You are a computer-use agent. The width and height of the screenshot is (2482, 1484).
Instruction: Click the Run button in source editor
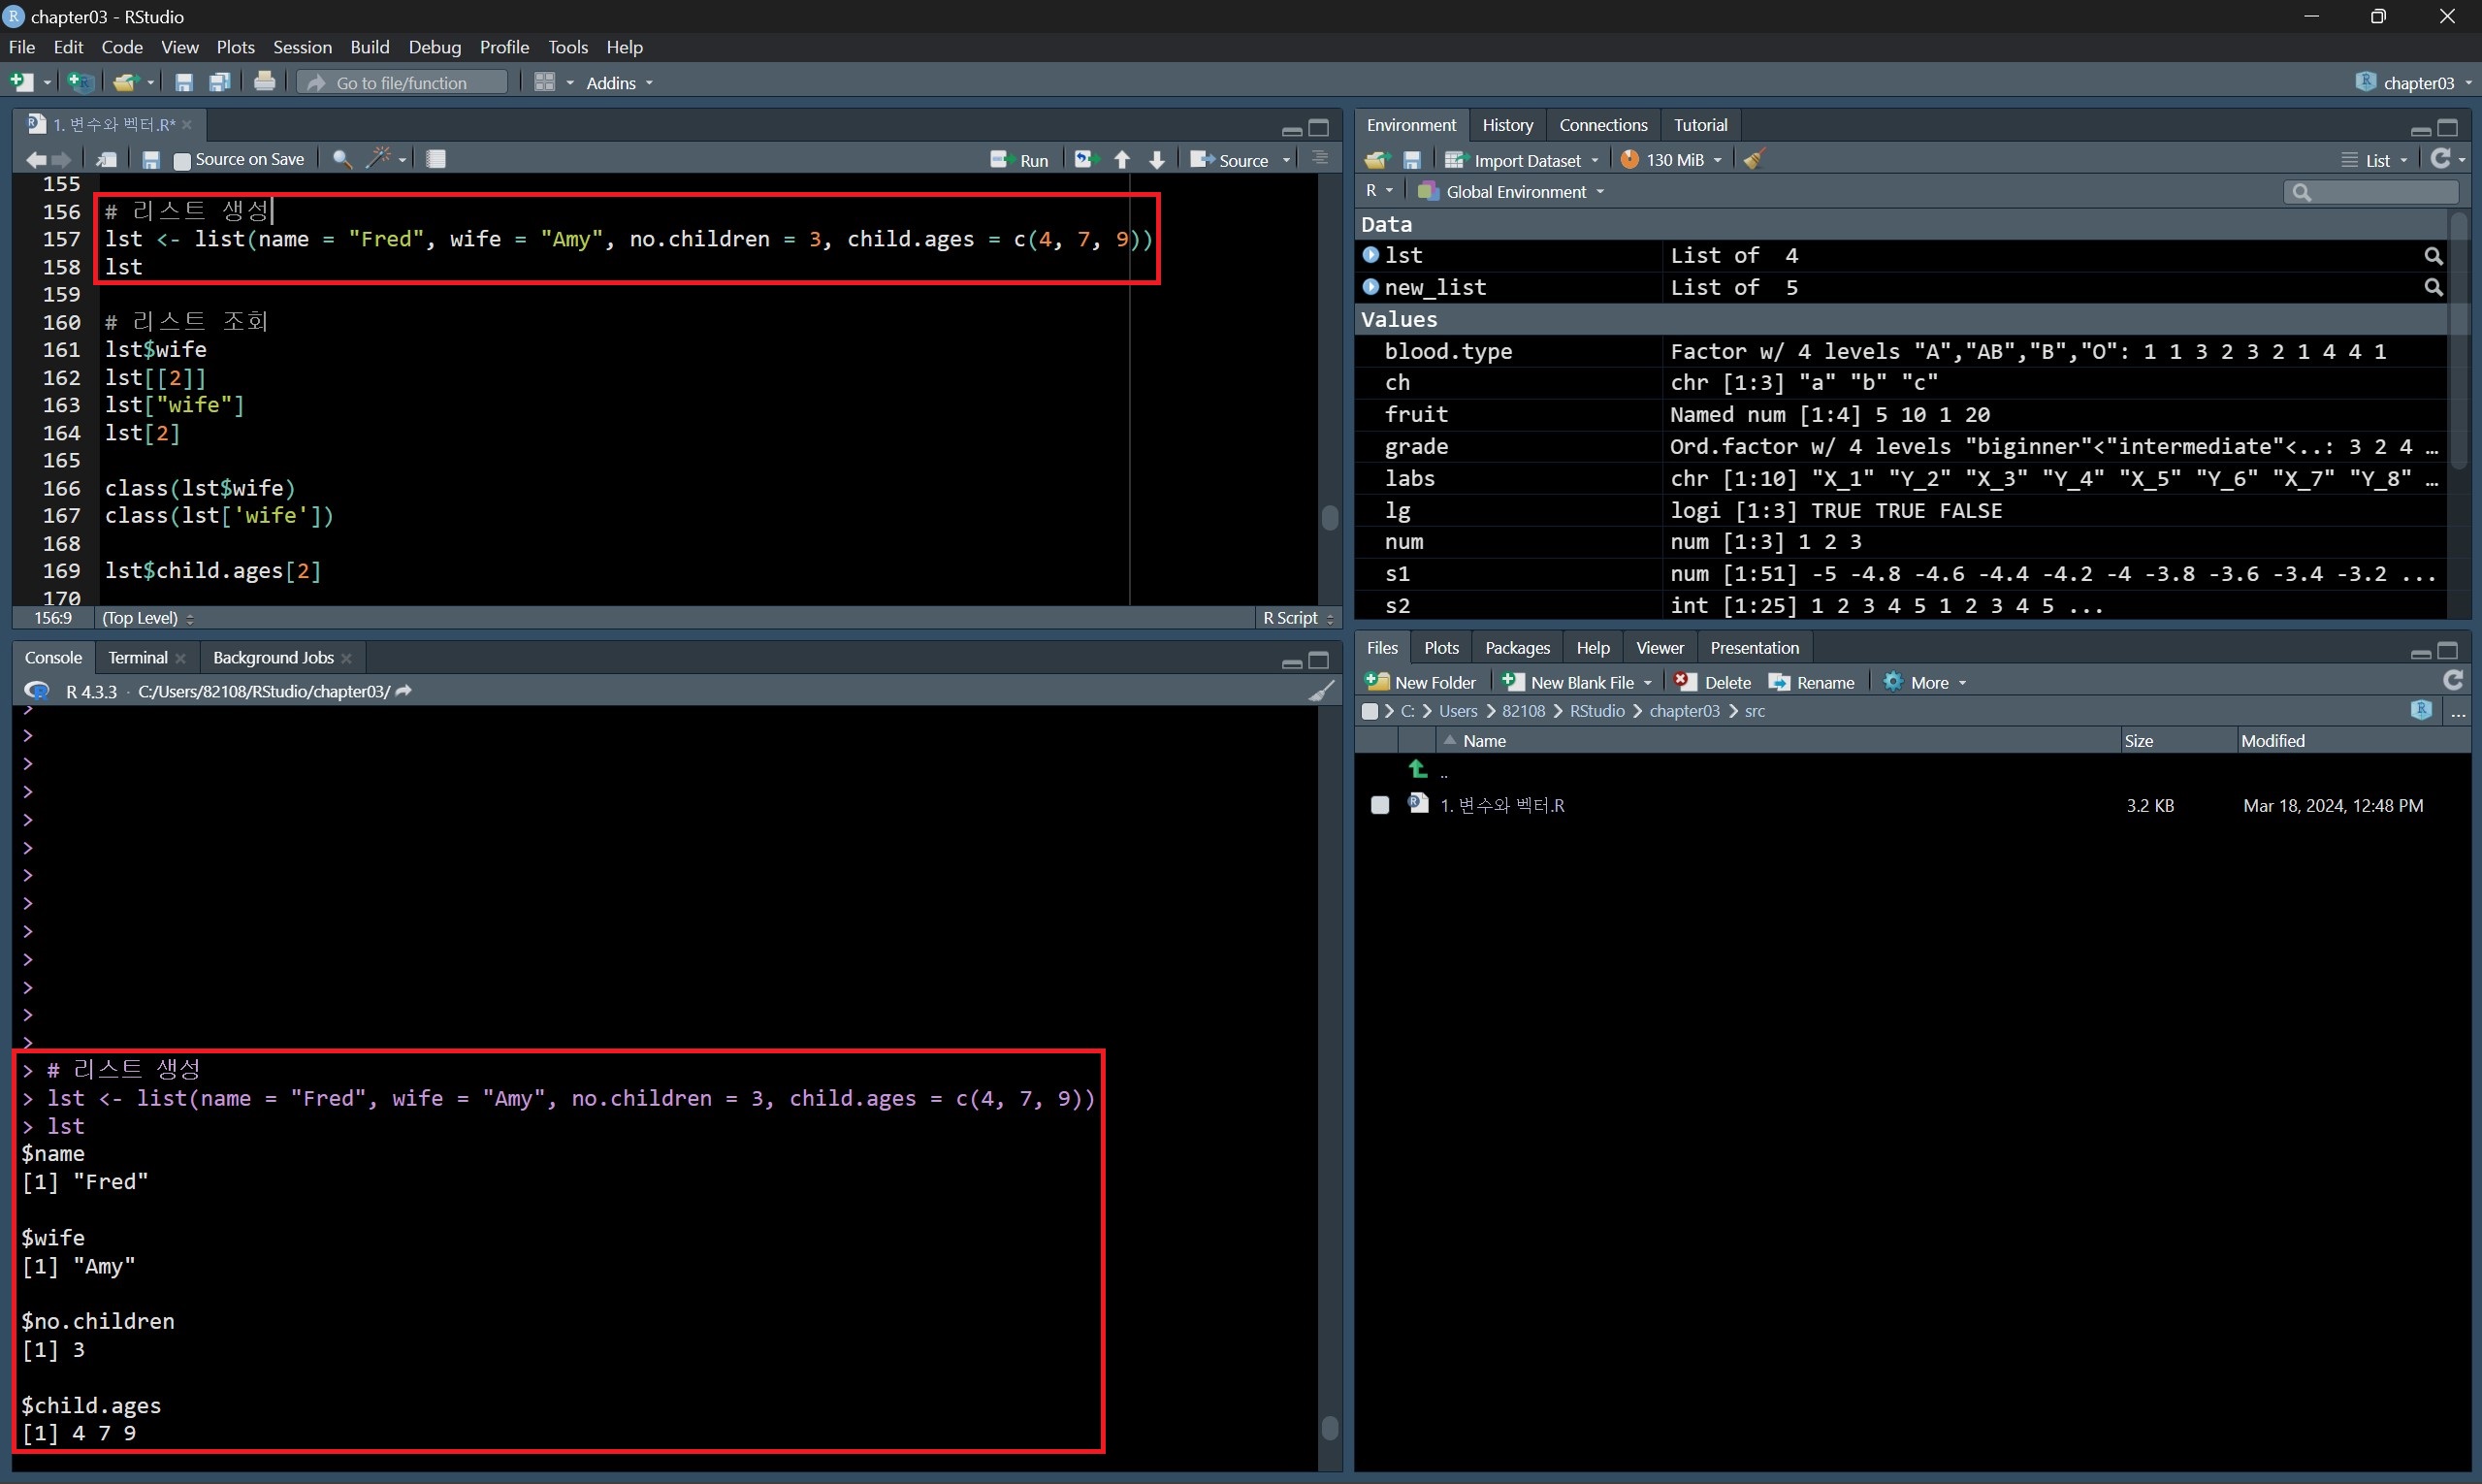[x=1019, y=160]
